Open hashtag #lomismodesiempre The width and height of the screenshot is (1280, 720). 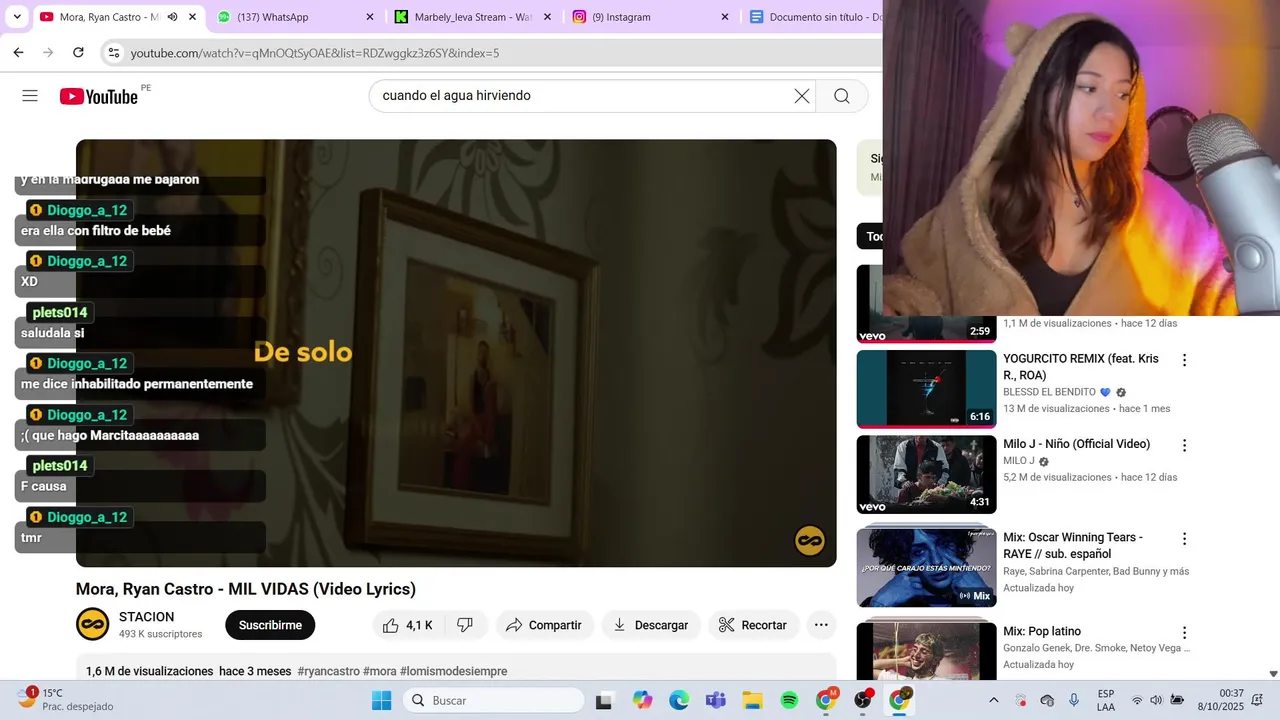(454, 671)
